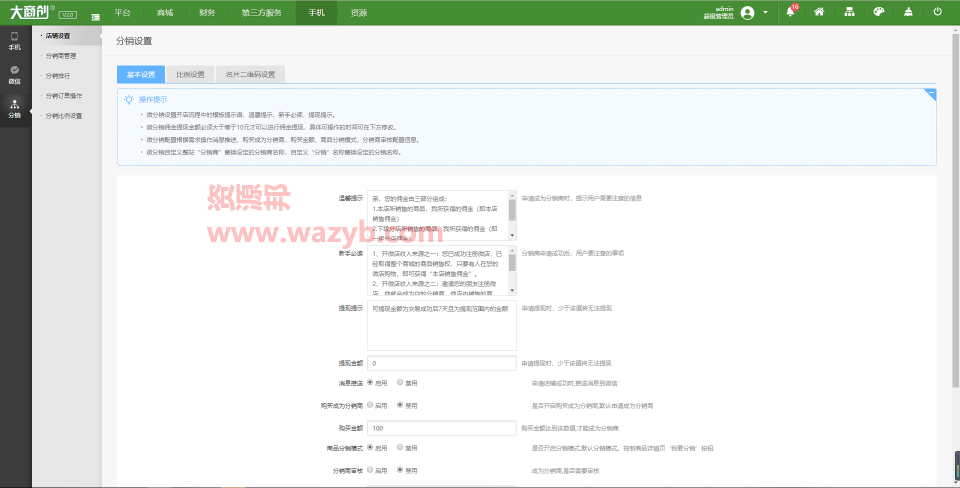Select the 手机 top menu
The height and width of the screenshot is (488, 960).
[x=317, y=12]
